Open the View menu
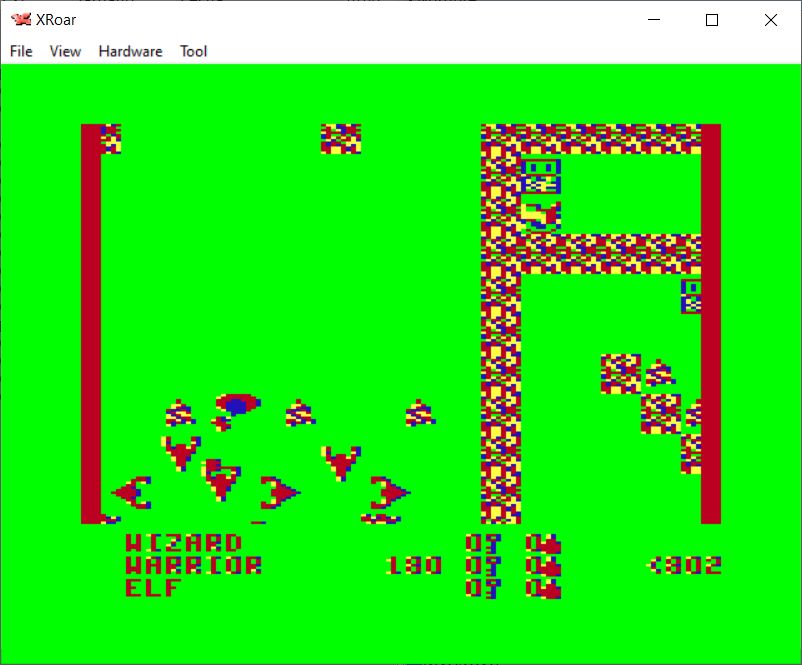Image resolution: width=802 pixels, height=665 pixels. click(65, 51)
